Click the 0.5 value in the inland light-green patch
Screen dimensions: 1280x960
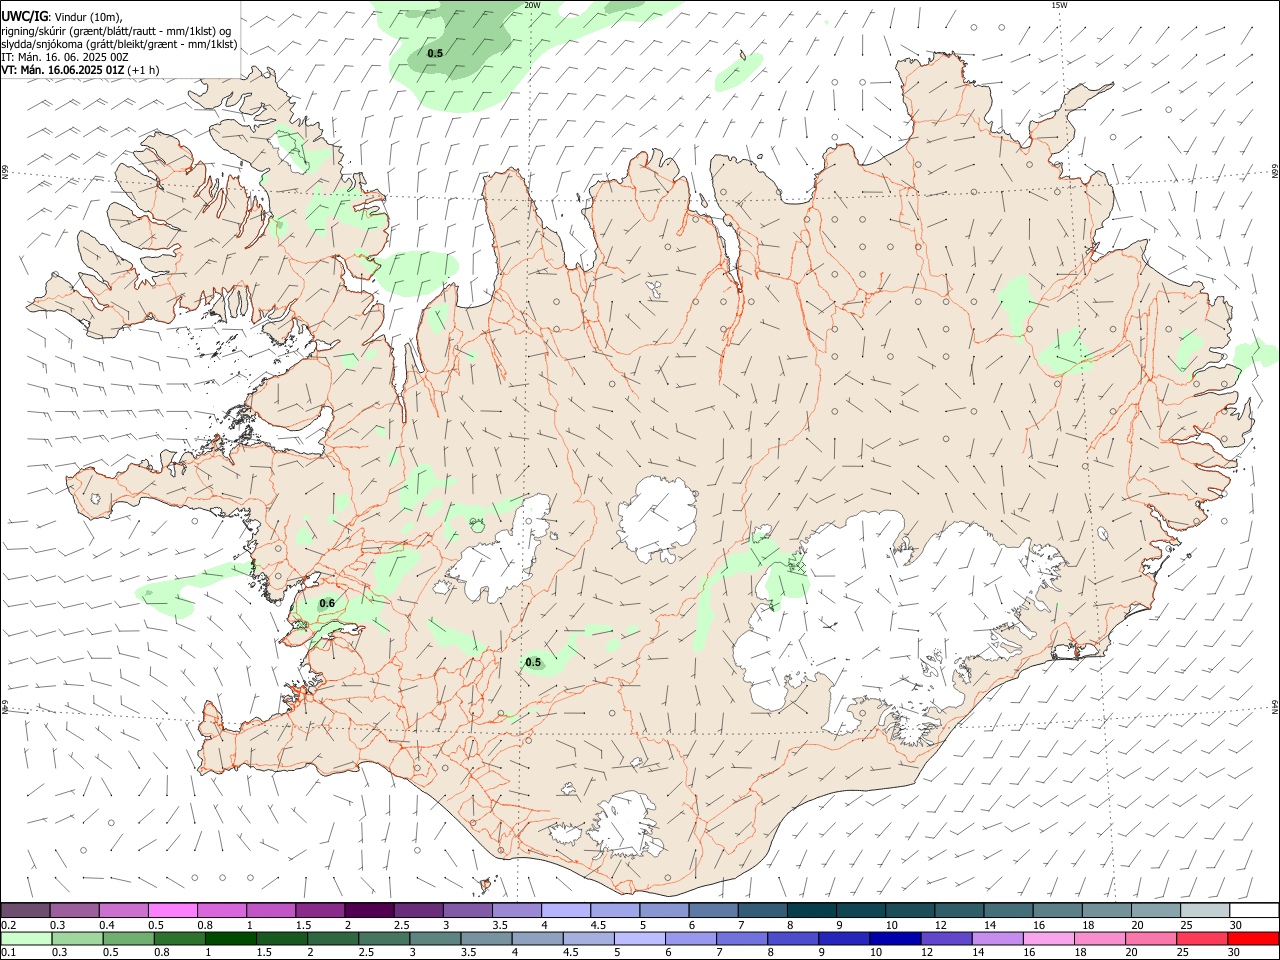point(533,662)
